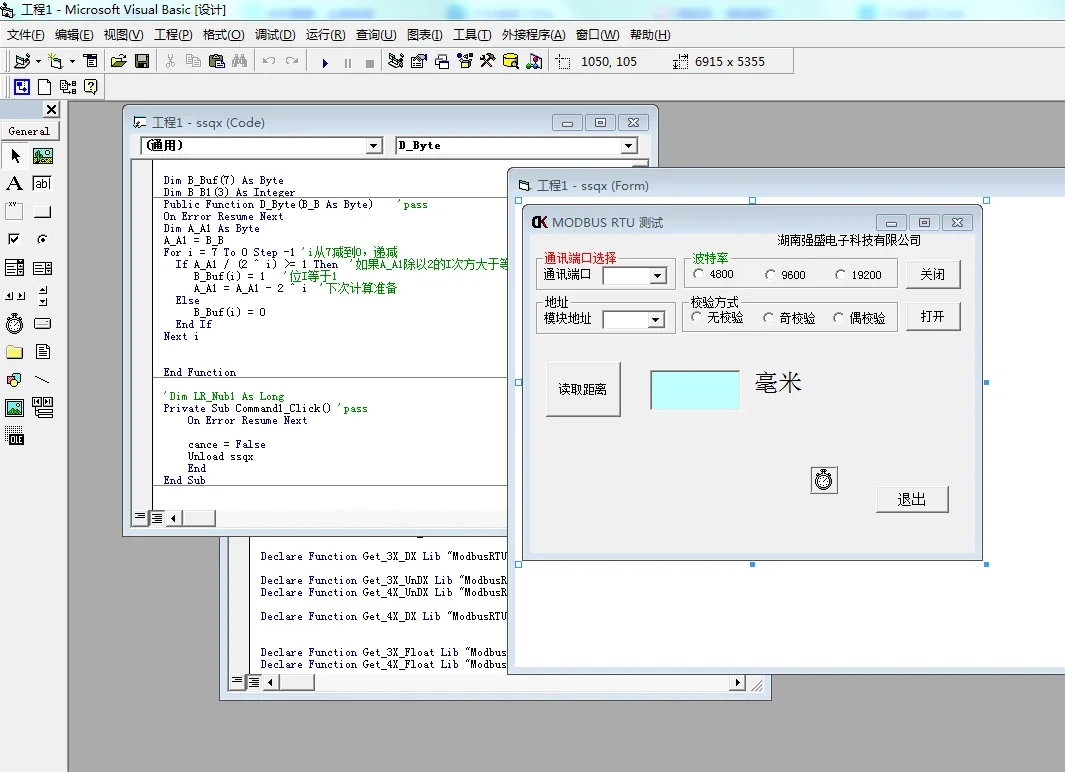Select the CommandButton control tool
Screen dimensions: 1065x772
point(43,212)
